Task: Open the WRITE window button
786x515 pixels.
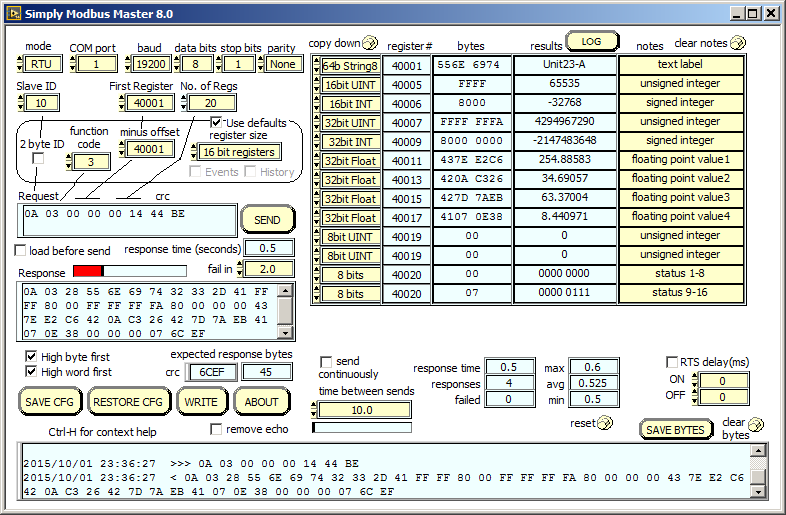Action: 201,402
